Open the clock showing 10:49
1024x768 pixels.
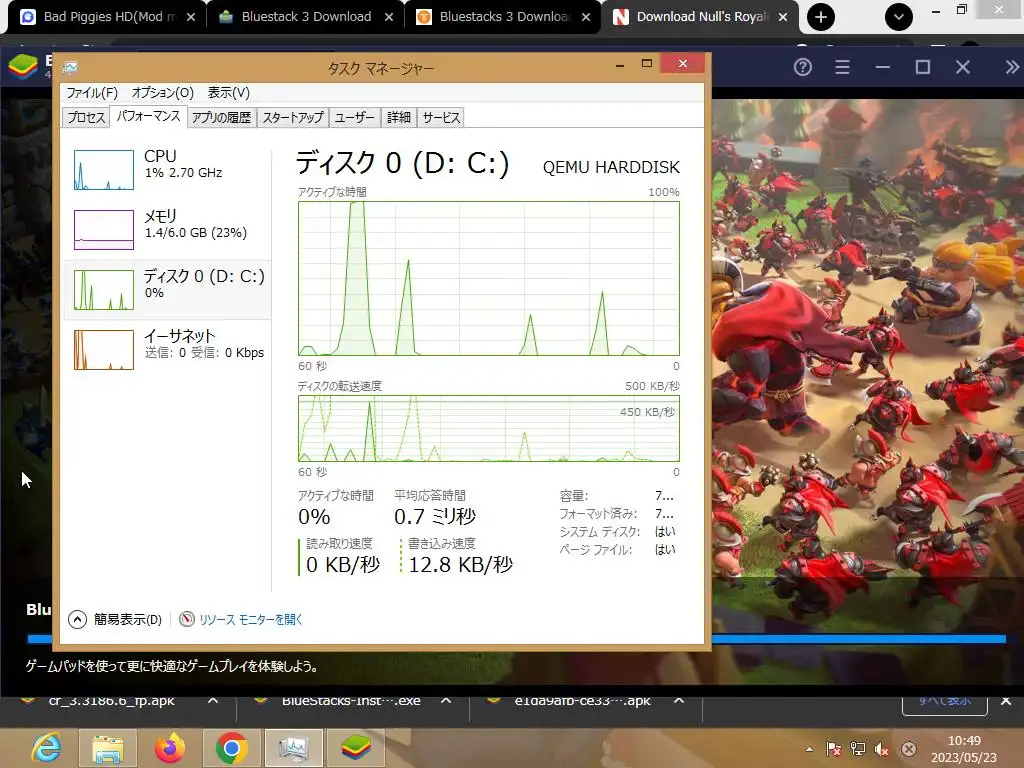[x=964, y=749]
